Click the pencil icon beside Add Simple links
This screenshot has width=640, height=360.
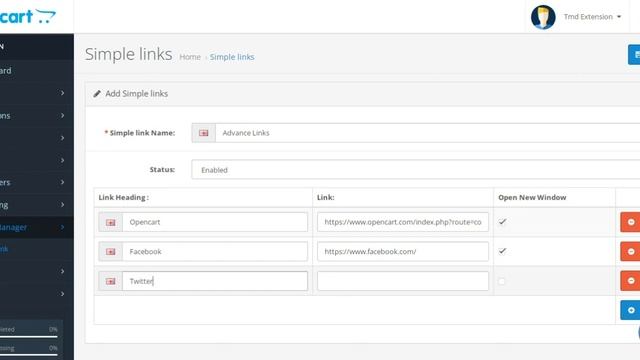click(97, 94)
